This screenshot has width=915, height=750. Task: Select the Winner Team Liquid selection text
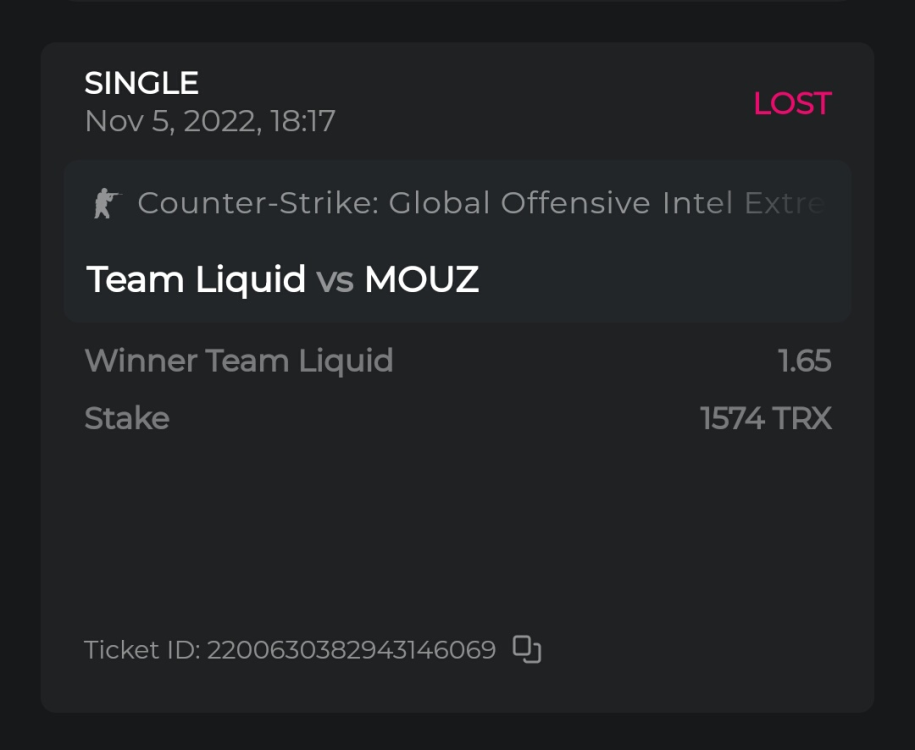tap(239, 360)
